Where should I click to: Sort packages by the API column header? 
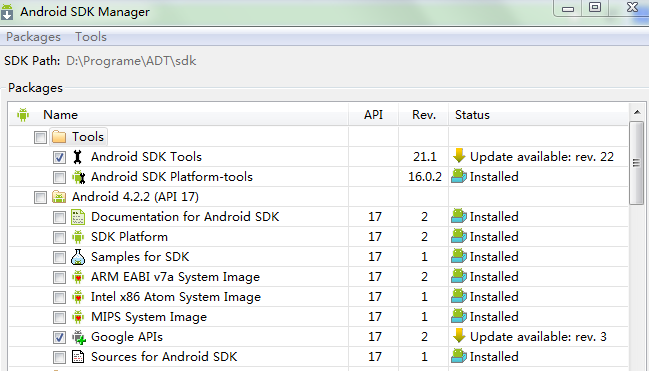[373, 115]
